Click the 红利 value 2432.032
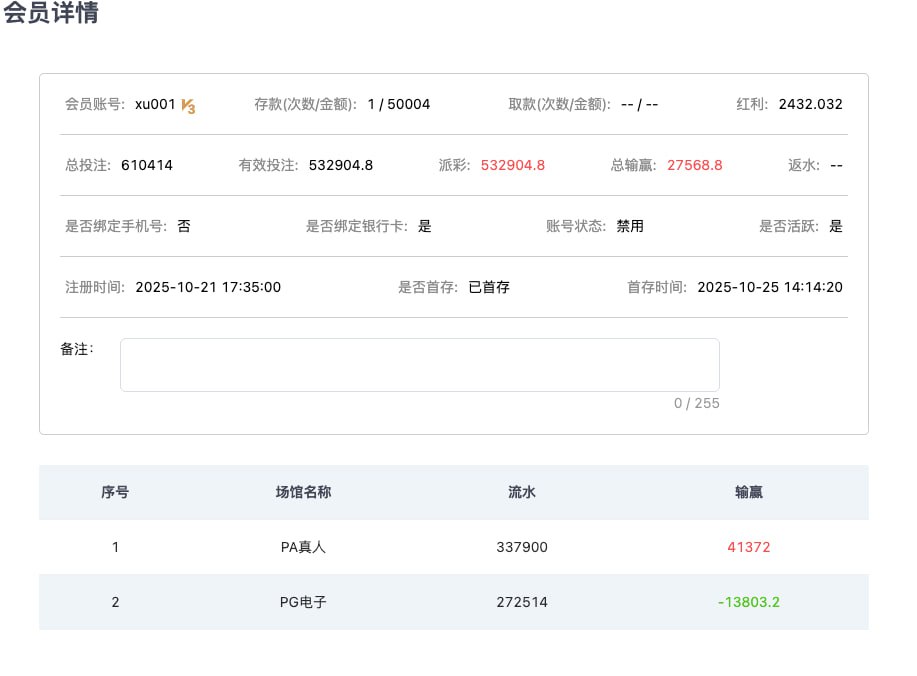The width and height of the screenshot is (917, 676). pos(810,104)
